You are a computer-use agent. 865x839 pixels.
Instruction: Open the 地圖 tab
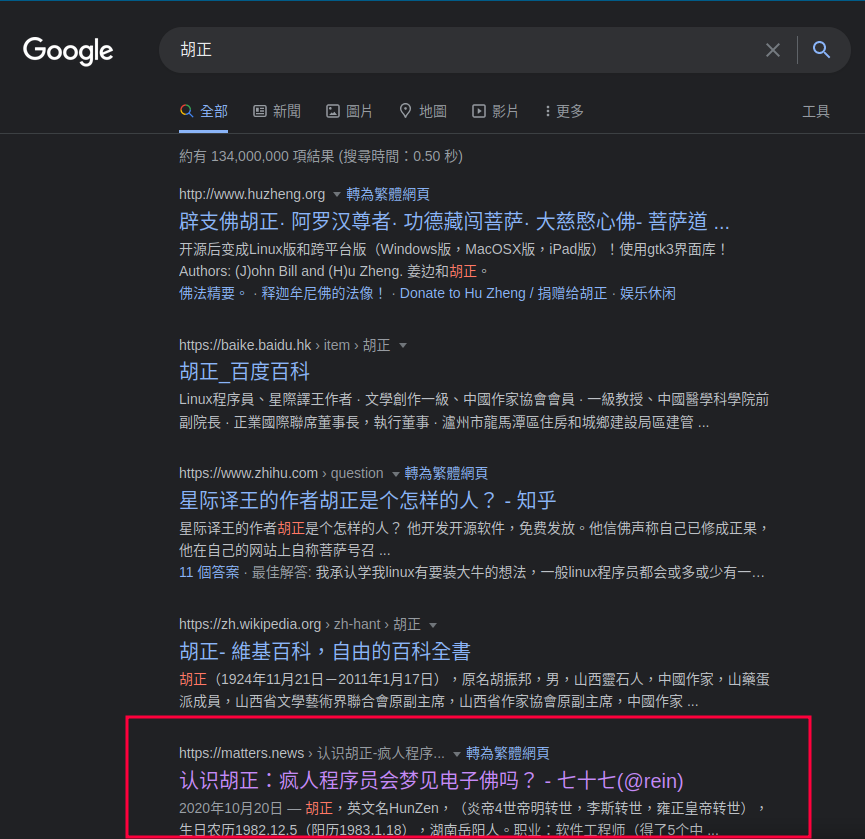[x=423, y=111]
